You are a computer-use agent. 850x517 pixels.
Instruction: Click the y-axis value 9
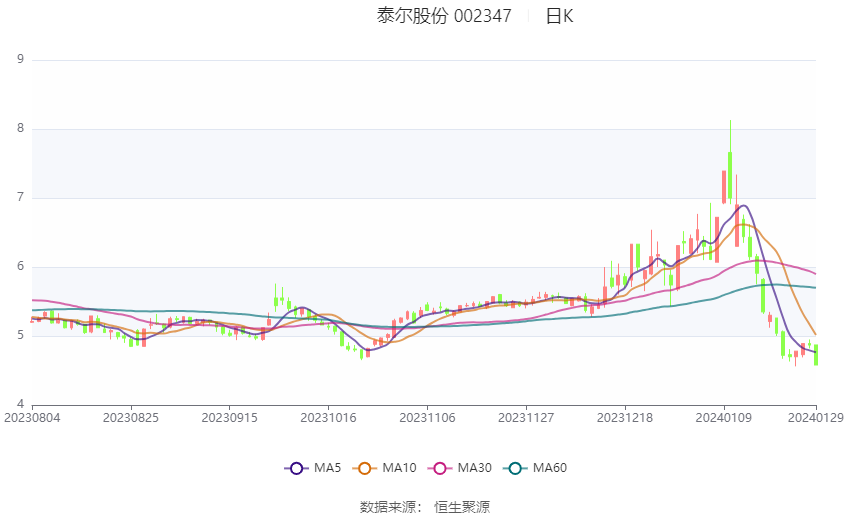click(x=21, y=59)
